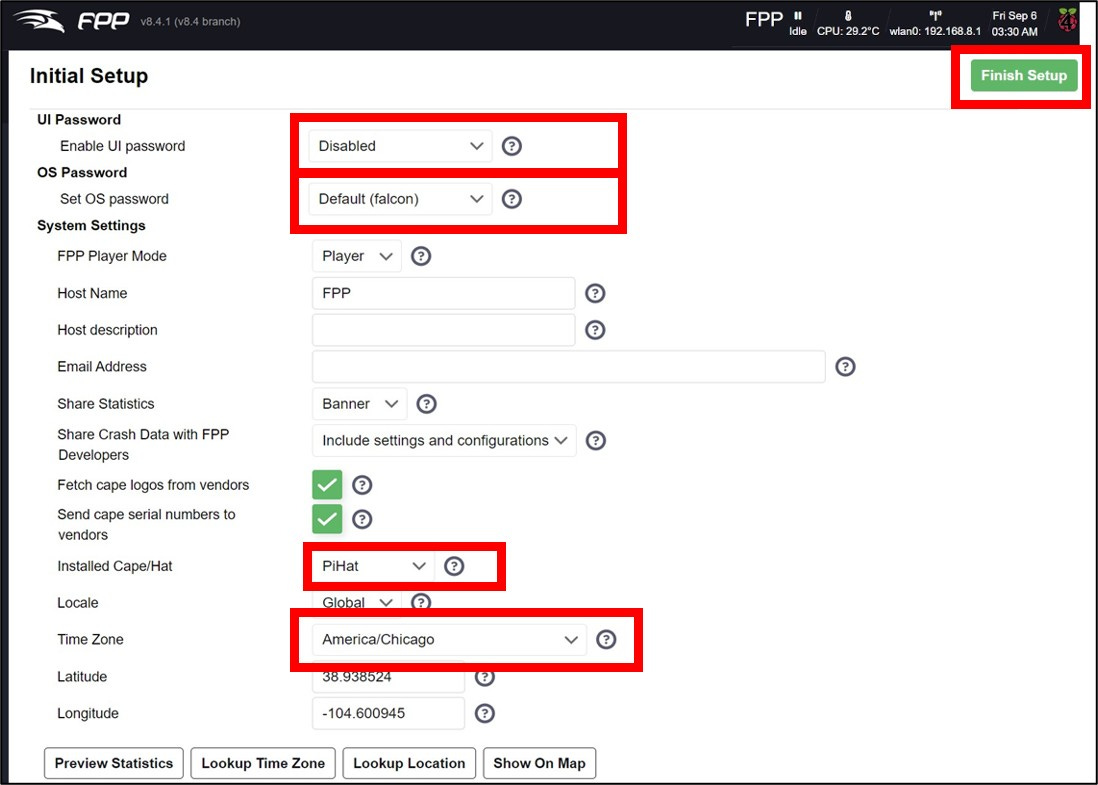Open the Installed Cape/Hat PiHat dropdown
Screen dimensions: 1098x785
coord(373,566)
